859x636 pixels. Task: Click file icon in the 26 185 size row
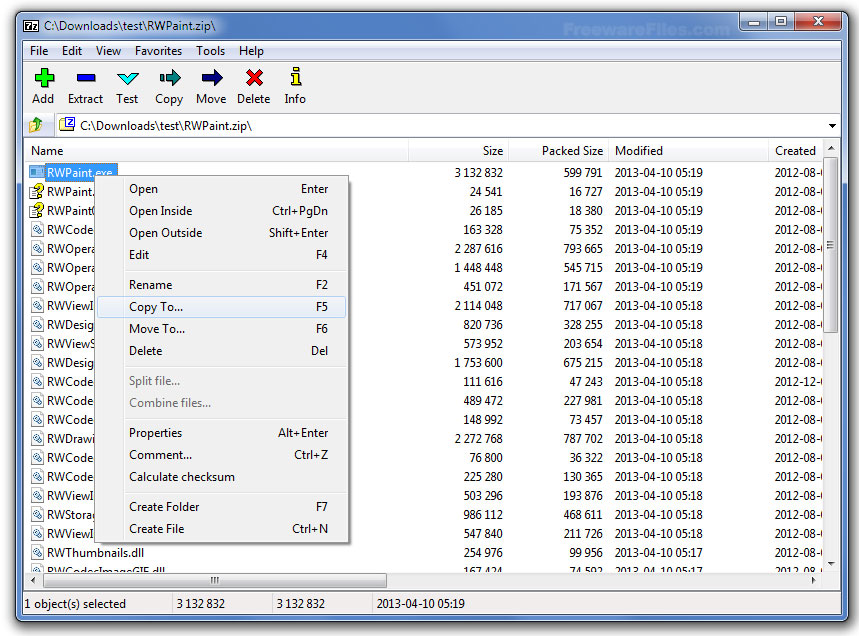point(37,210)
